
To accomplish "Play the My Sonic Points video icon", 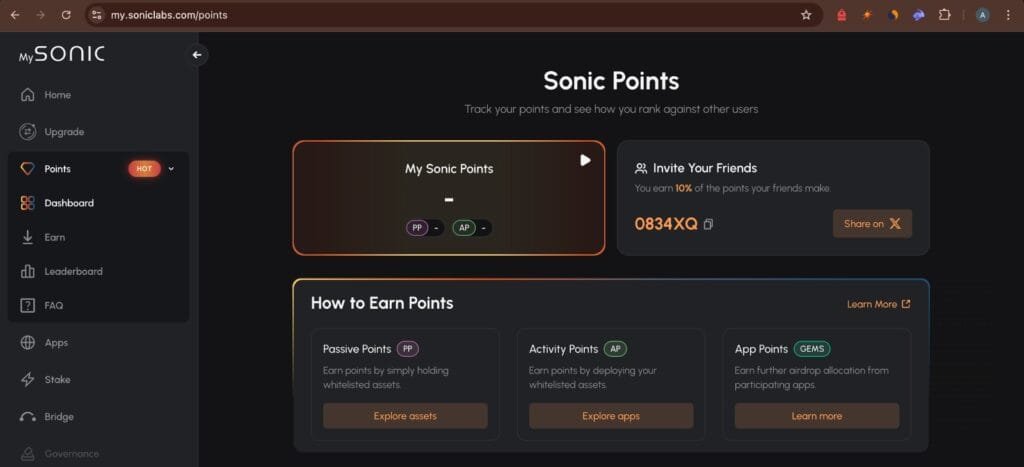I will [x=585, y=160].
